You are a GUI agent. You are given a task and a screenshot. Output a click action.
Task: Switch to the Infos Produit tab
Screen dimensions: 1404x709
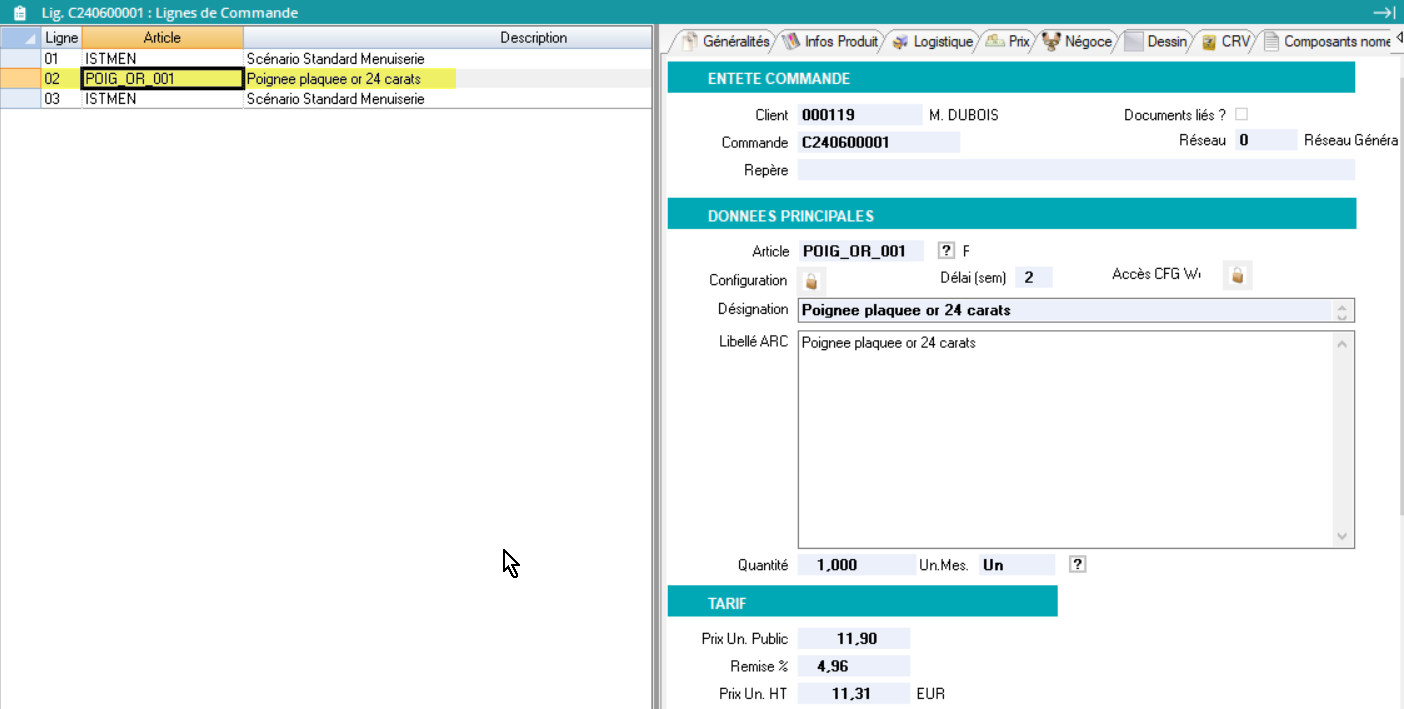tap(832, 42)
